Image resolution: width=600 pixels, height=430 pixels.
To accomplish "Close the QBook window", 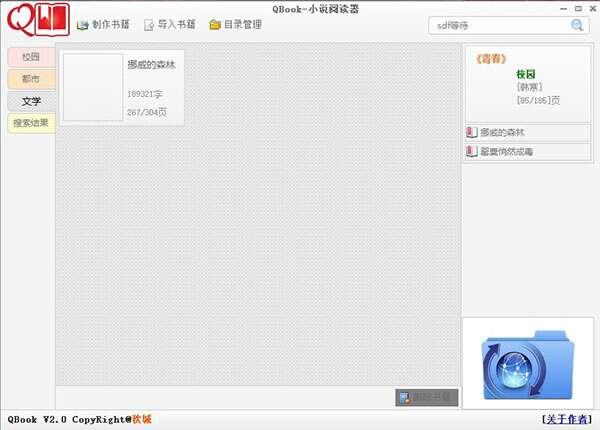I will pos(593,8).
